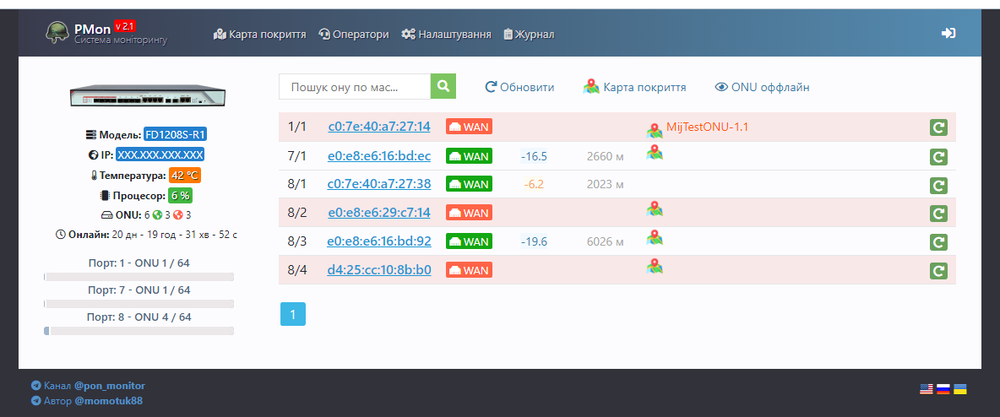This screenshot has width=1000, height=417.
Task: Open the Карта покриття navigation menu item
Action: click(260, 34)
